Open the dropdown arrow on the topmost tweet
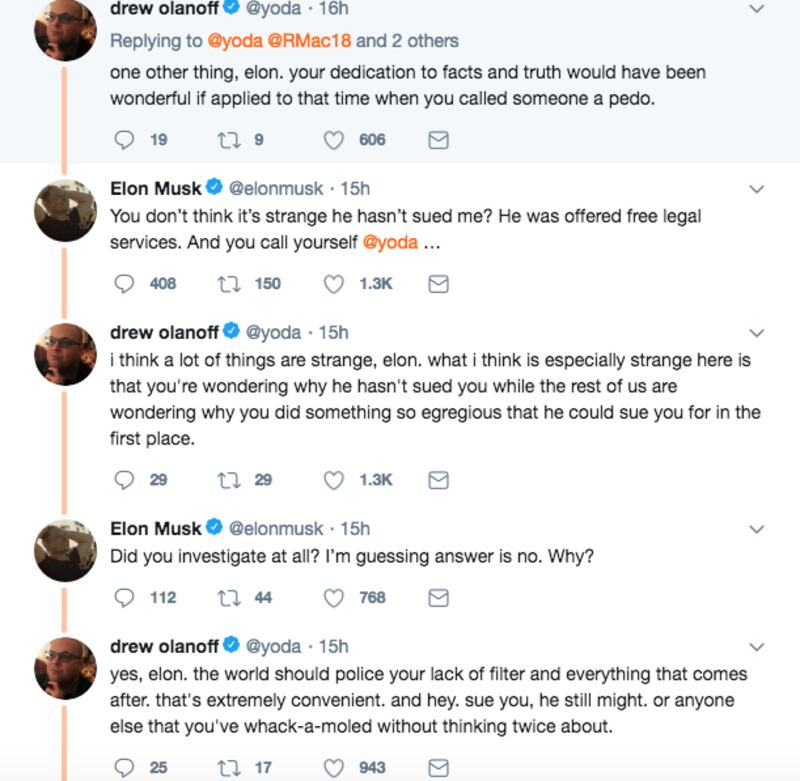Image resolution: width=800 pixels, height=781 pixels. click(x=757, y=9)
